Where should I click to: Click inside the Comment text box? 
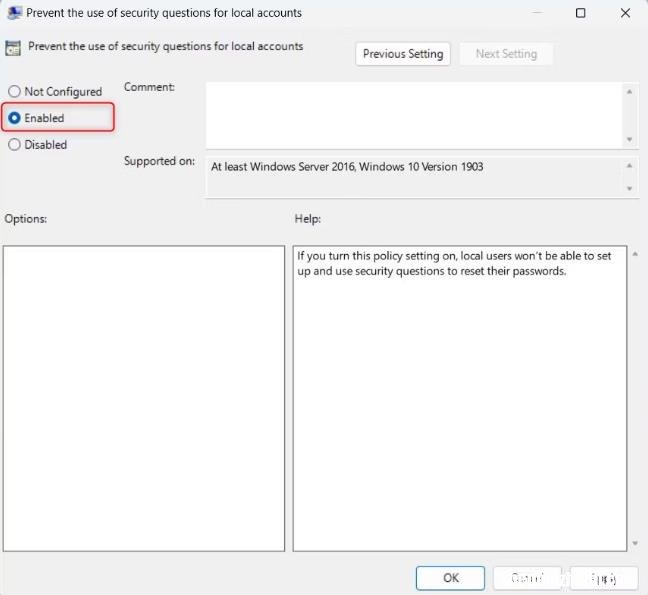[x=415, y=115]
